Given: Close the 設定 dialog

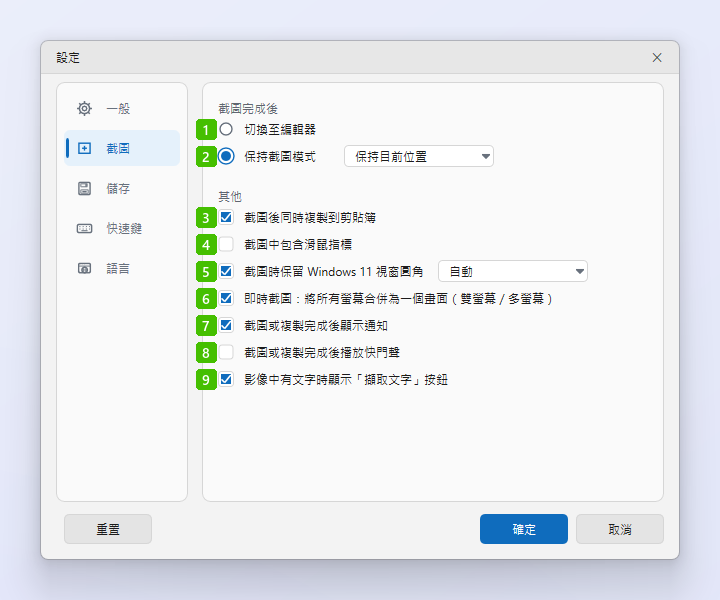Looking at the screenshot, I should tap(657, 58).
